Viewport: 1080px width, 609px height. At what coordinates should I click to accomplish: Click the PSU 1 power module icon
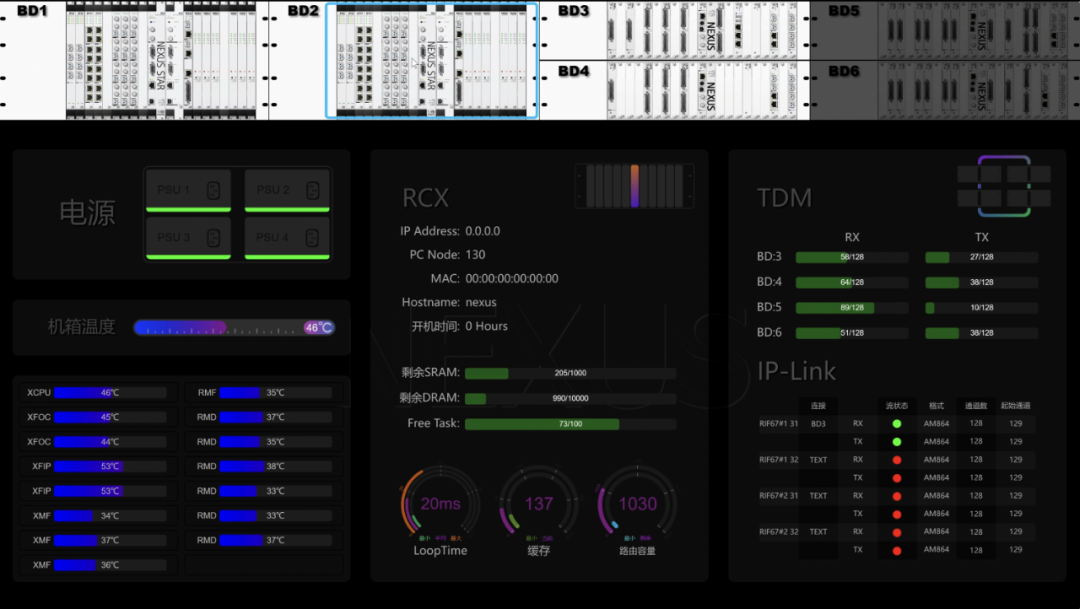188,189
